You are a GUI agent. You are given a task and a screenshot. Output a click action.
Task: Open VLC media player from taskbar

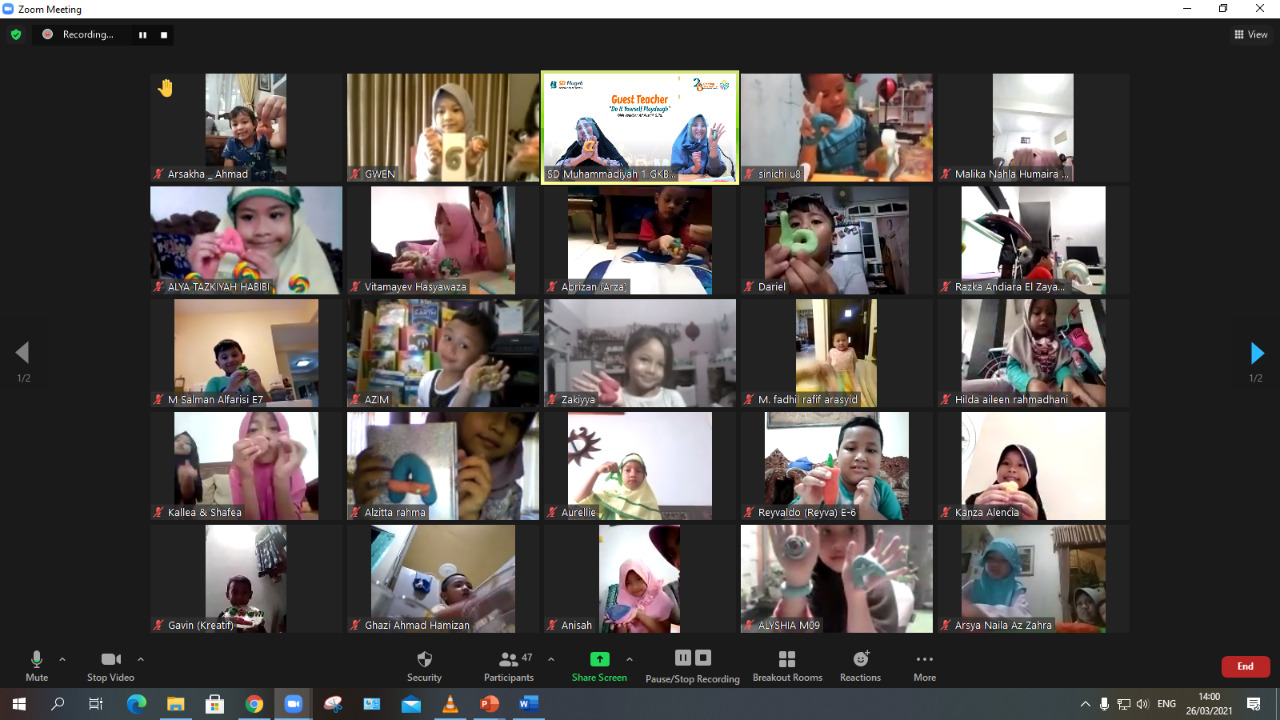point(450,704)
